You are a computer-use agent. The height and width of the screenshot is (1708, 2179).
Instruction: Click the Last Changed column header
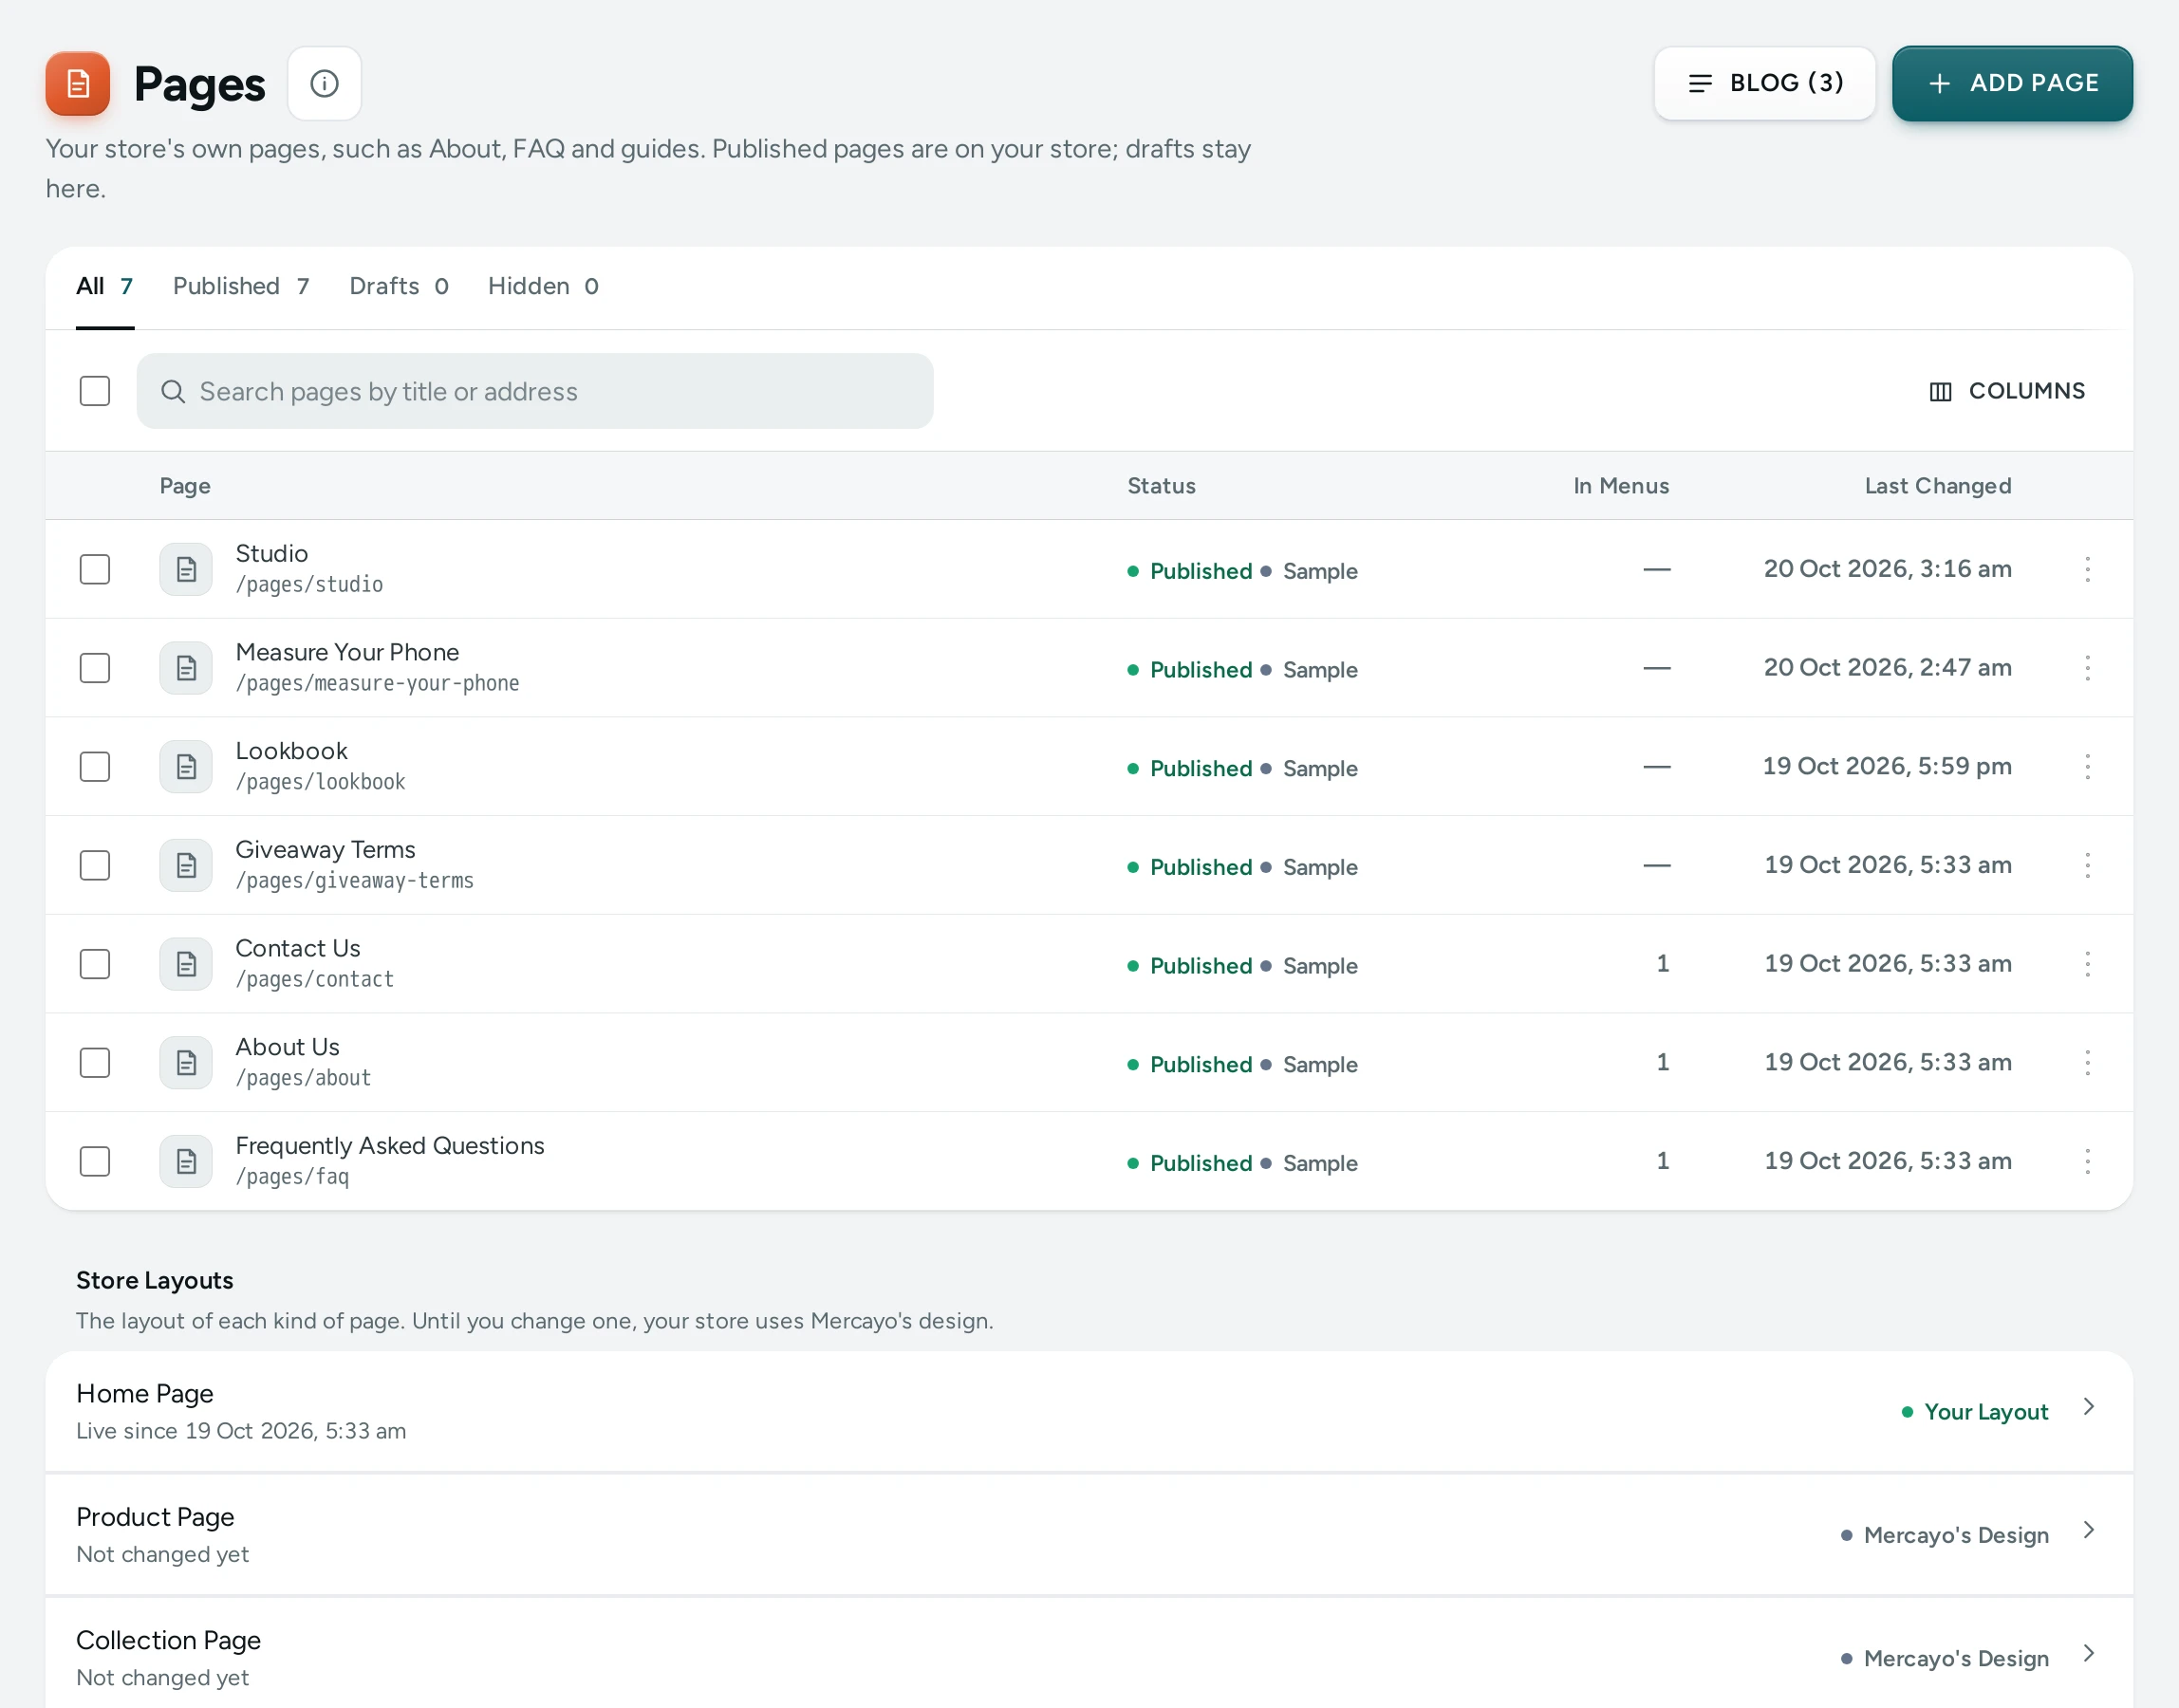click(x=1937, y=486)
